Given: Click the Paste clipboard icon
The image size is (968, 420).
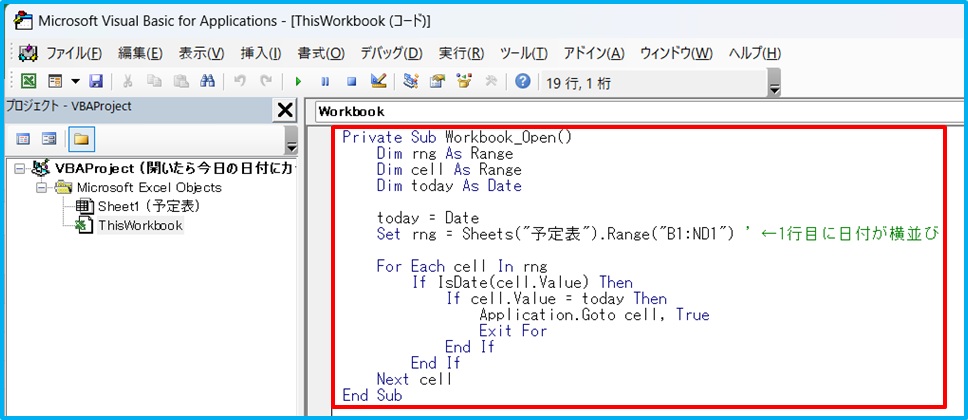Looking at the screenshot, I should [181, 82].
